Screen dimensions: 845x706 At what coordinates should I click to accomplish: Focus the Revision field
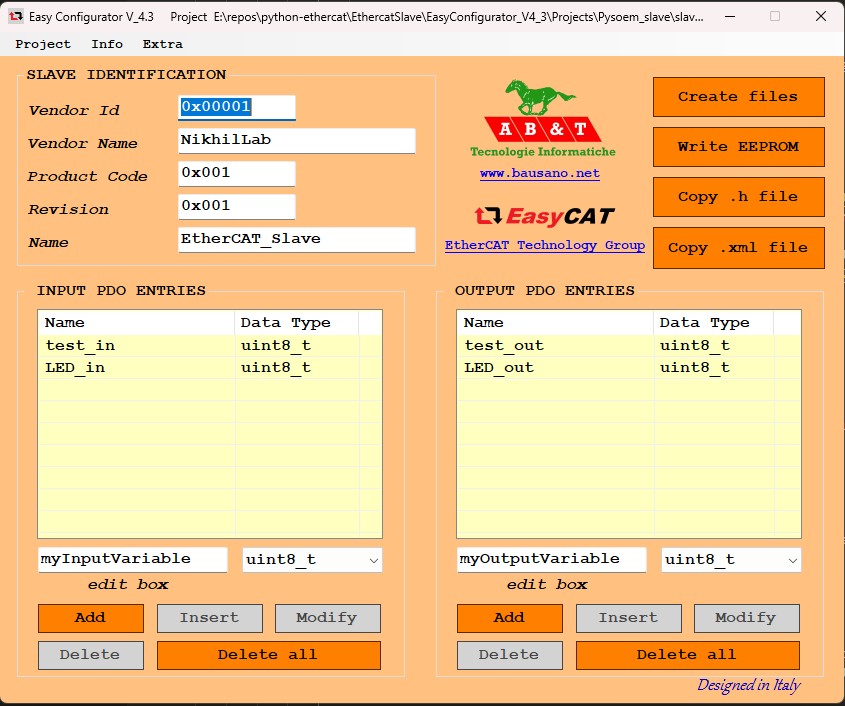click(237, 206)
